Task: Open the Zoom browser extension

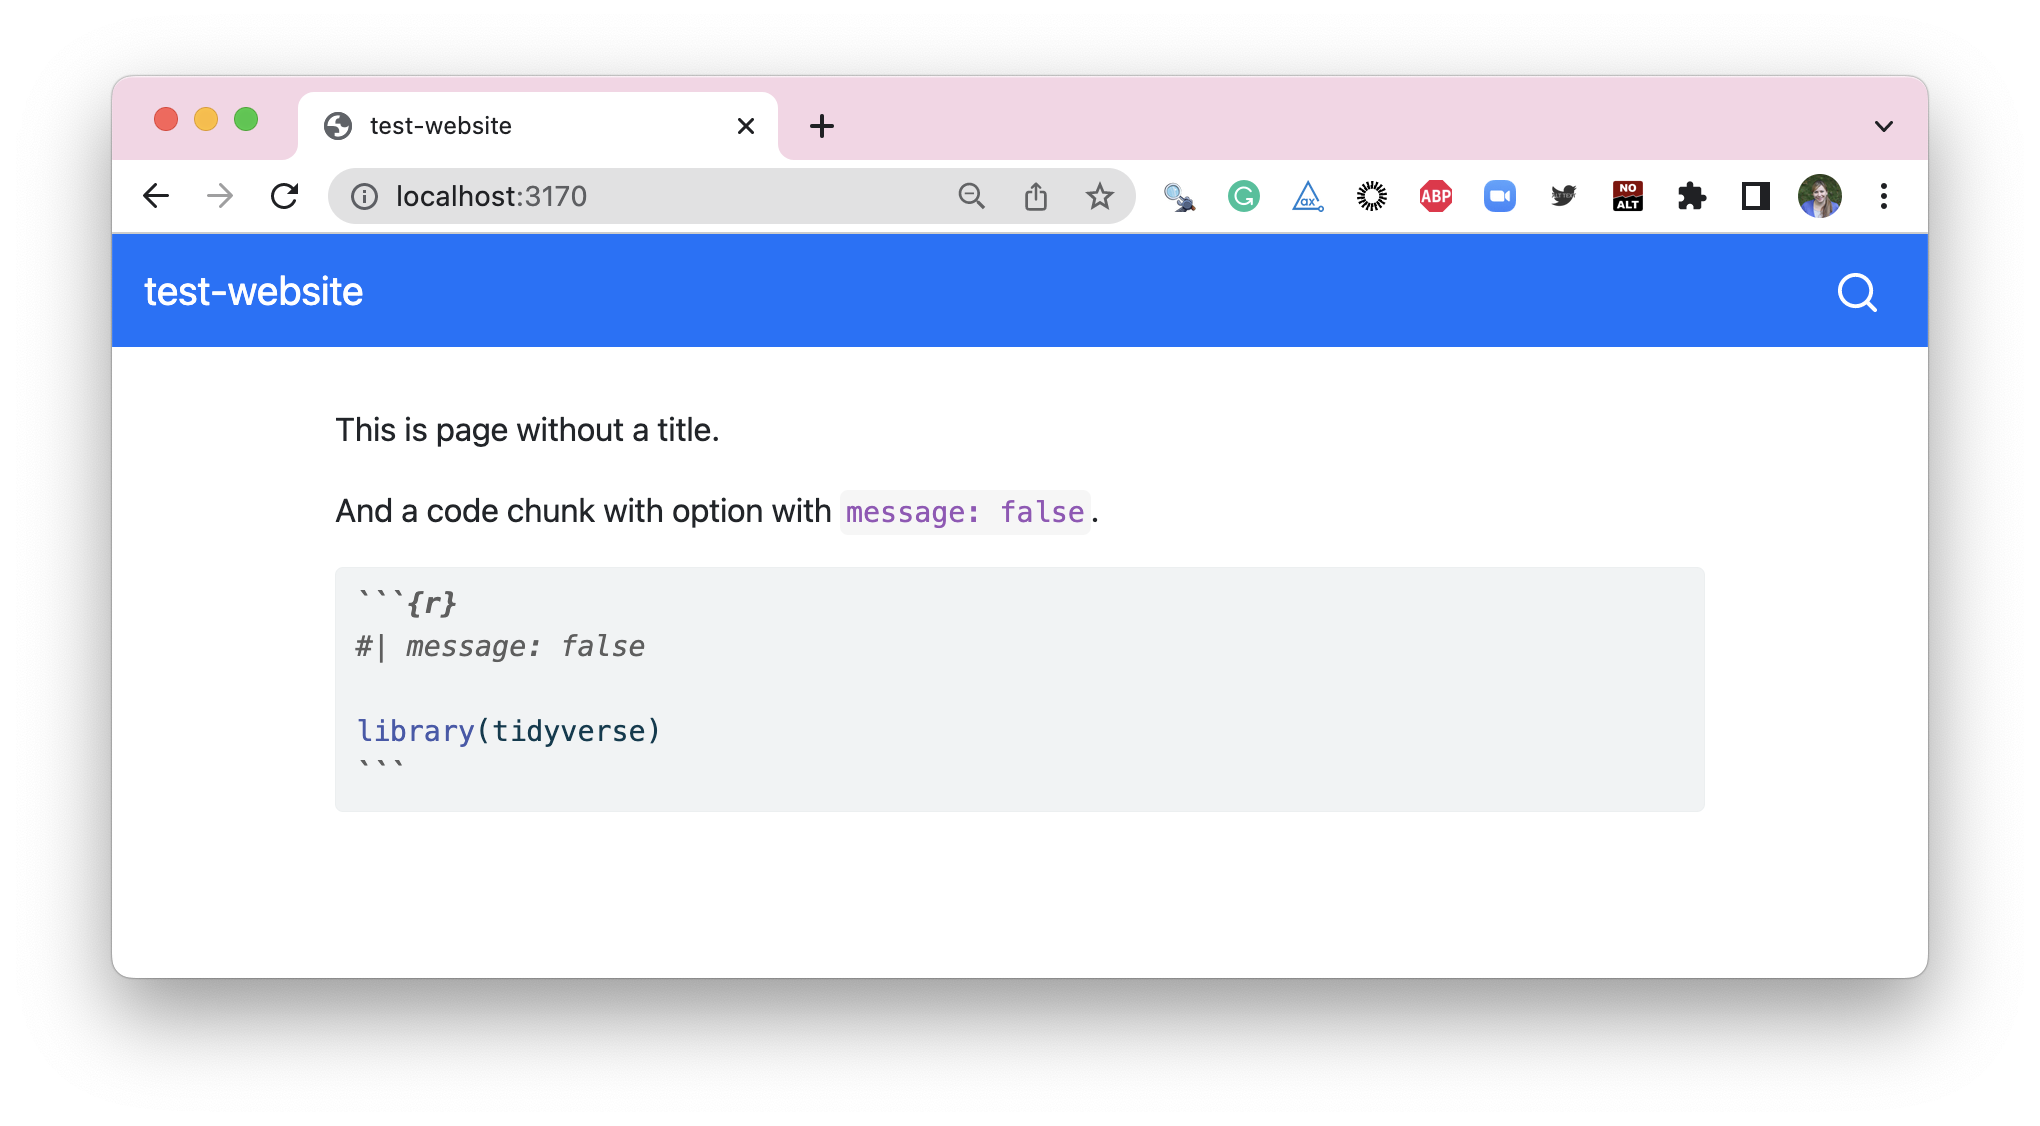Action: (x=1499, y=196)
